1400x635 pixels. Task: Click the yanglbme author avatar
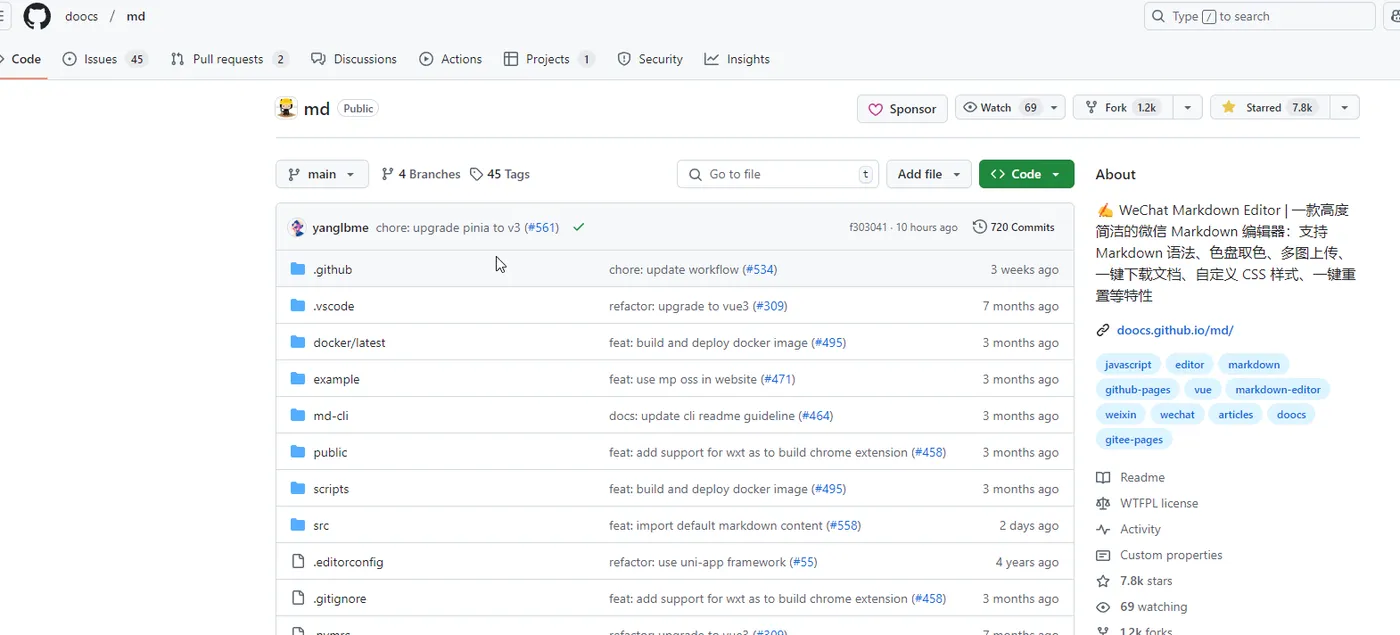click(297, 227)
